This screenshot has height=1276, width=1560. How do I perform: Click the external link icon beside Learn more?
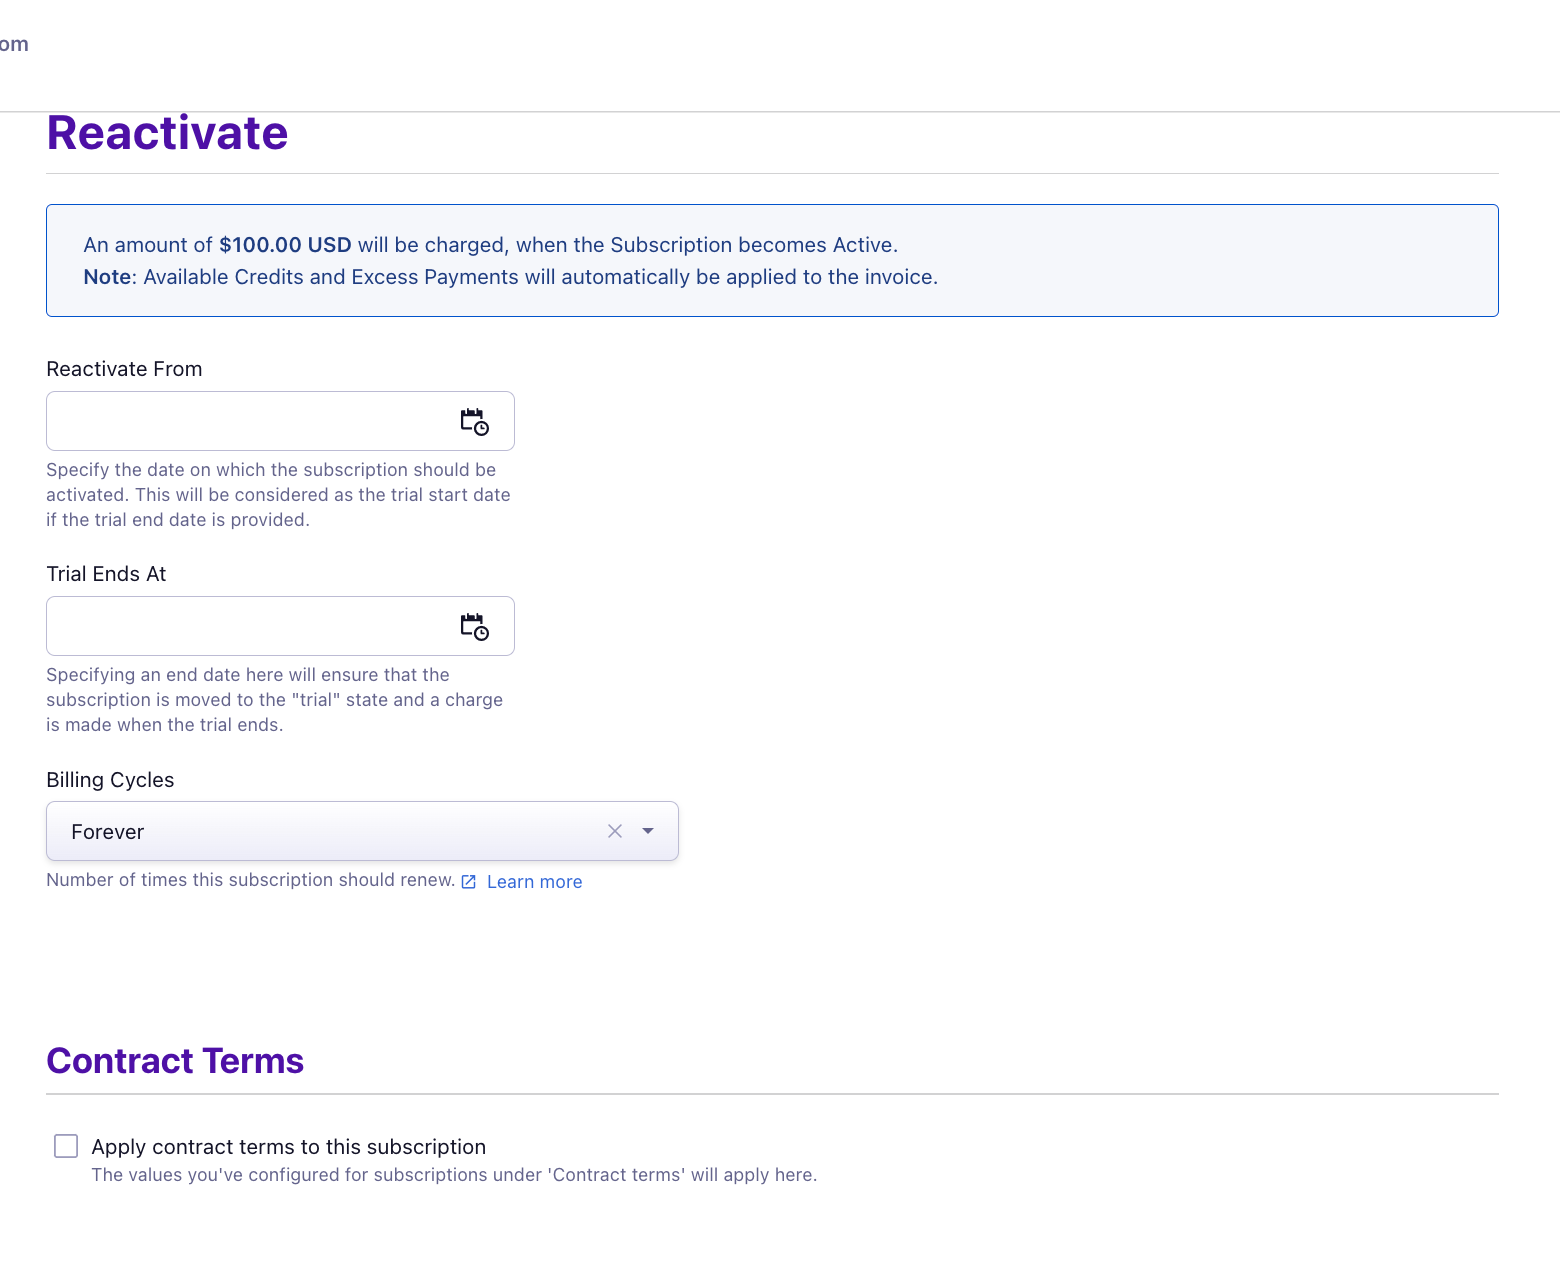tap(469, 882)
